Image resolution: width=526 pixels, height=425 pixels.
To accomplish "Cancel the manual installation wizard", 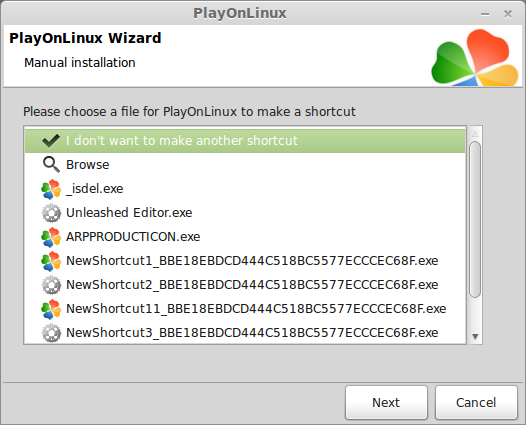I will click(476, 402).
